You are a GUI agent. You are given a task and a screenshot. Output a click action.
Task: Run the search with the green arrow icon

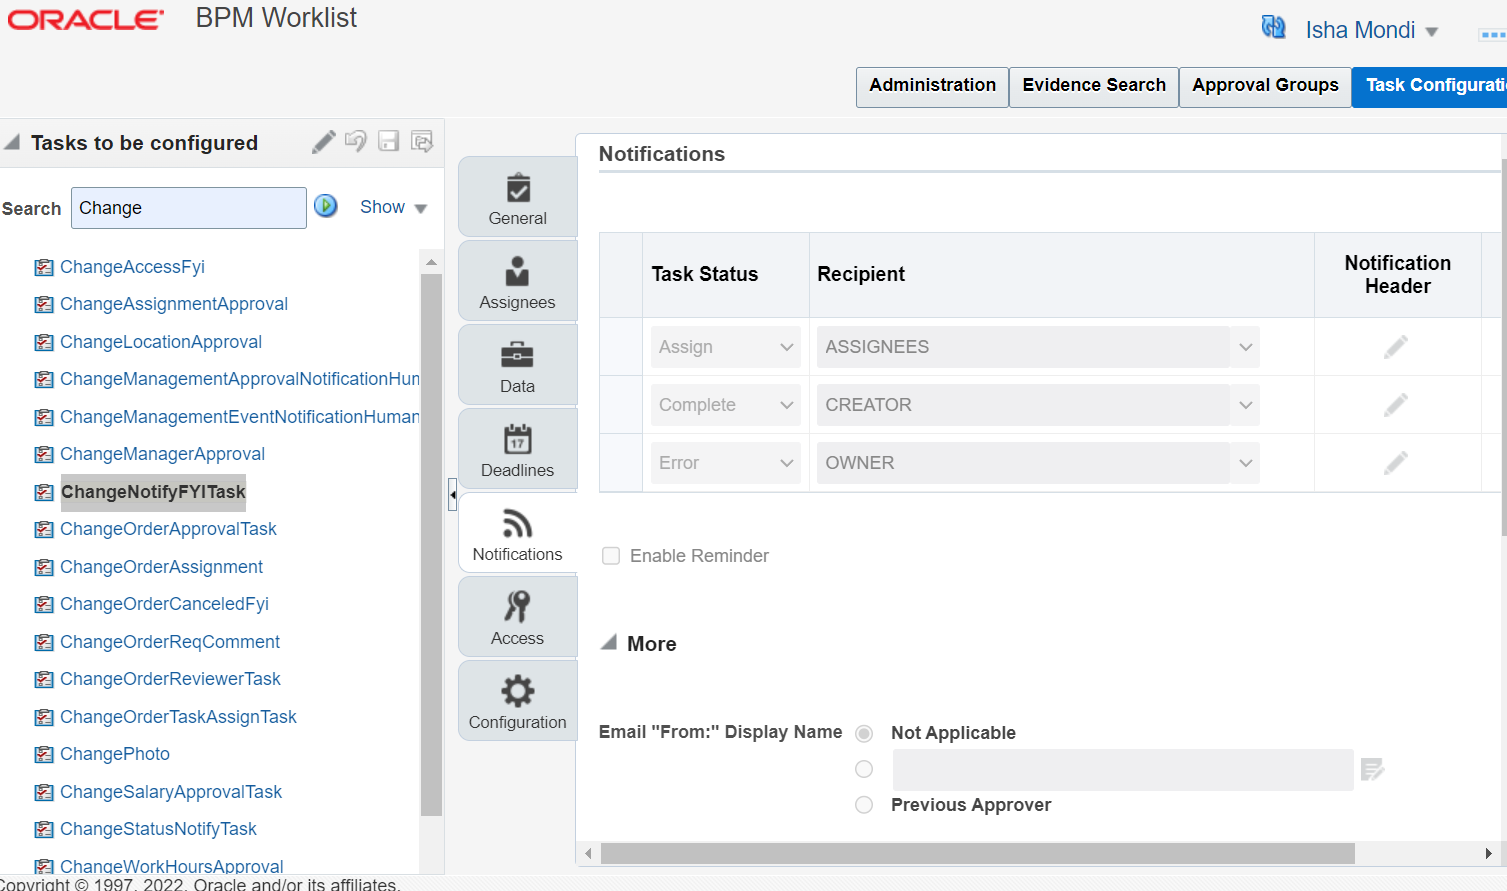pos(326,206)
